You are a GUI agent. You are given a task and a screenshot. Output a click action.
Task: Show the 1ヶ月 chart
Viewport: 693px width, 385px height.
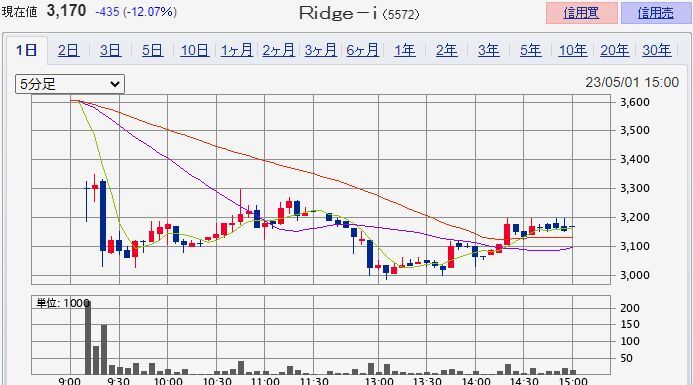point(236,50)
